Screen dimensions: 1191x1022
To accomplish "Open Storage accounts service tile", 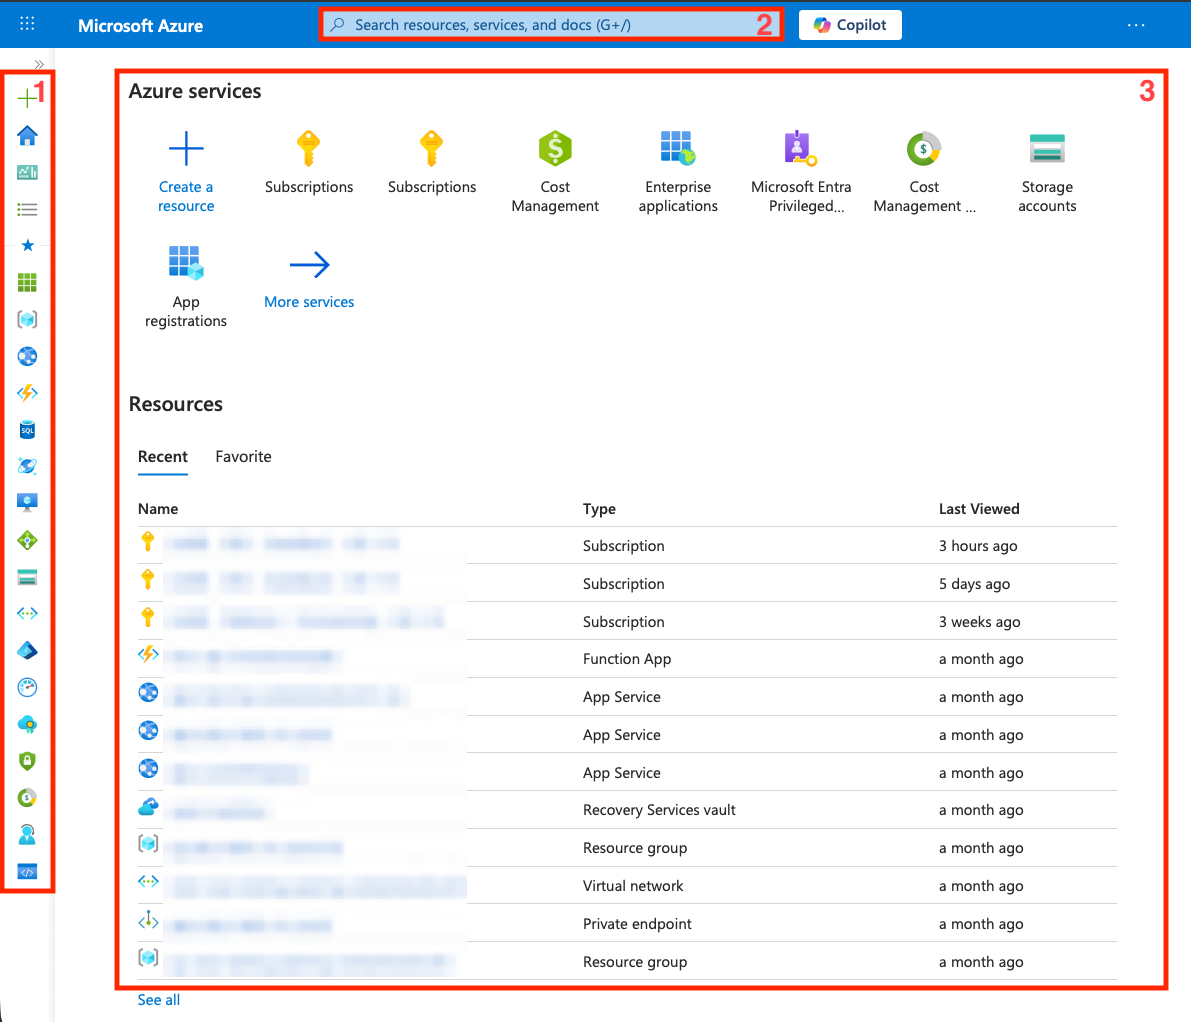I will pyautogui.click(x=1047, y=168).
